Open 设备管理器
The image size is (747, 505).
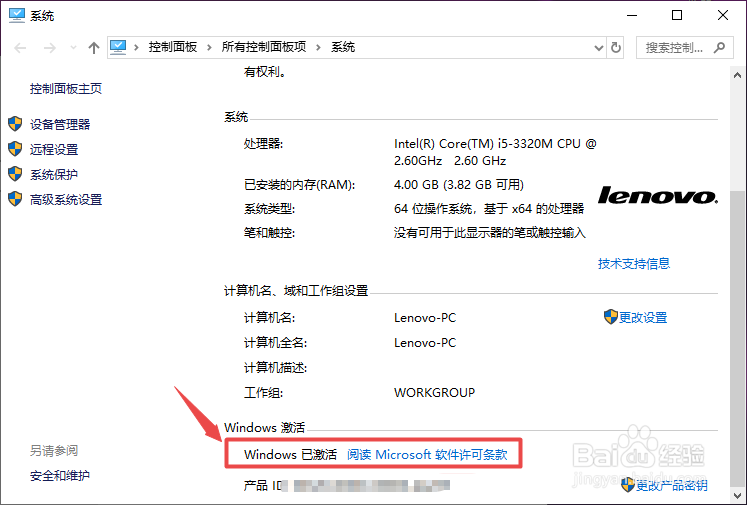tap(60, 124)
